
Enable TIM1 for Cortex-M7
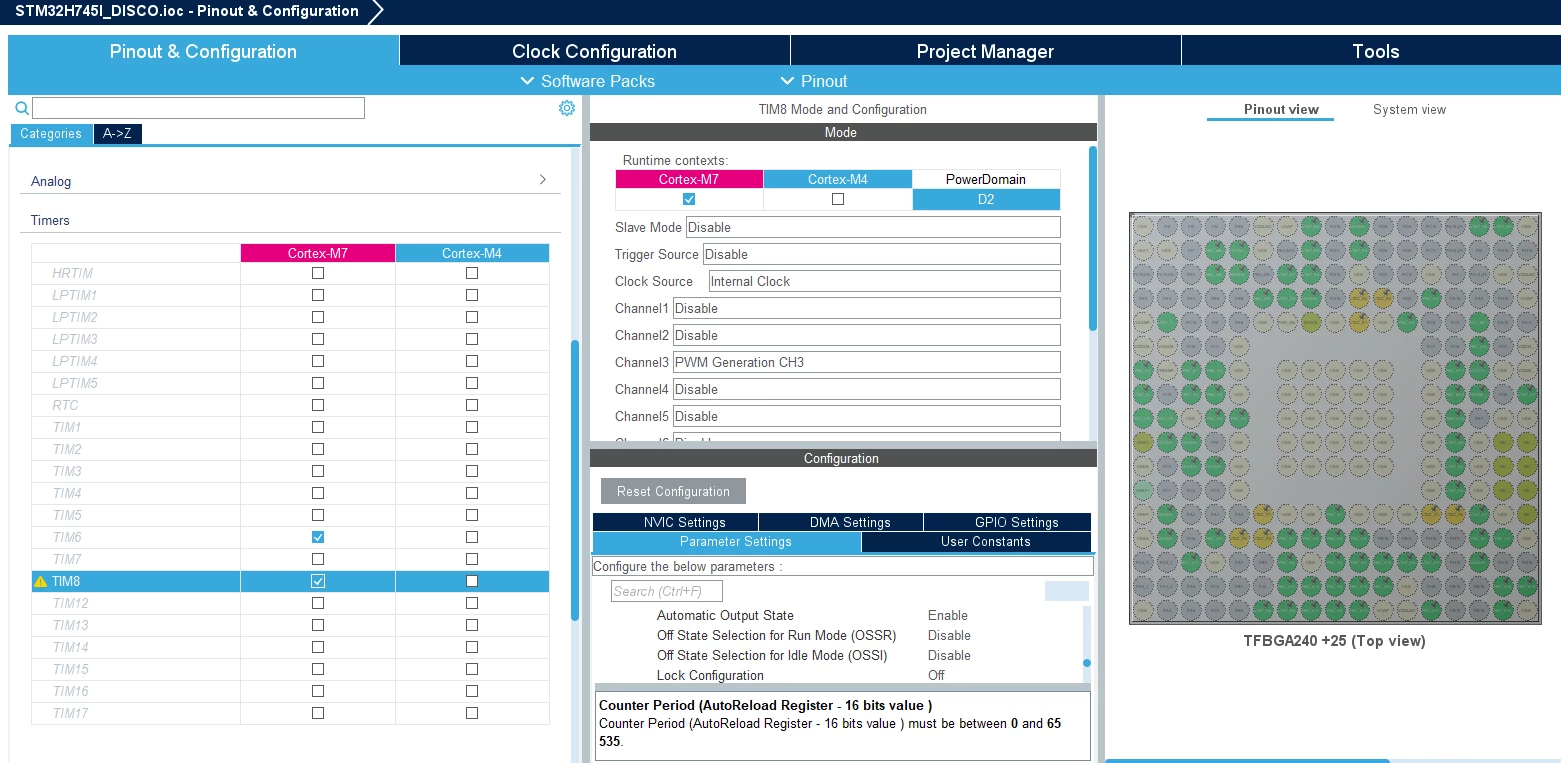click(x=318, y=427)
